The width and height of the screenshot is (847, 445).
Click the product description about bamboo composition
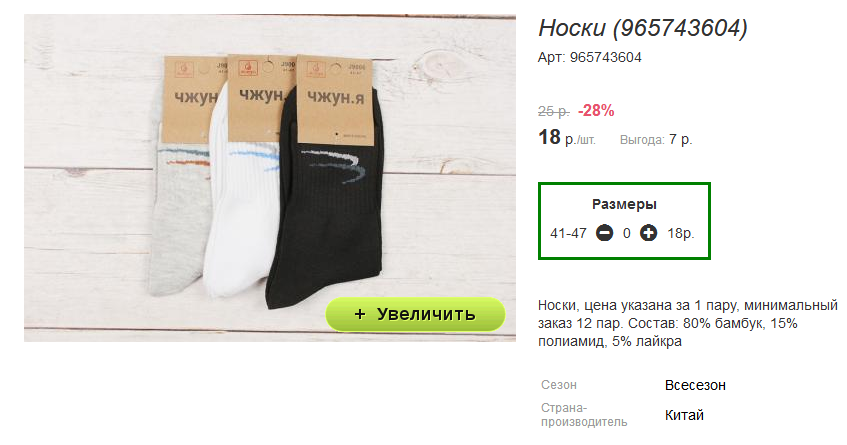point(687,323)
